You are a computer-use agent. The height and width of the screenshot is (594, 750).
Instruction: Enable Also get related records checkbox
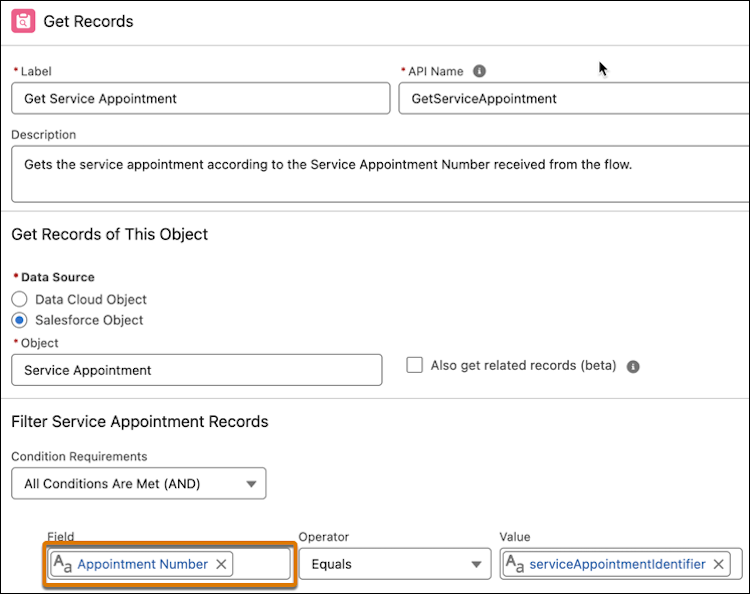click(x=414, y=365)
